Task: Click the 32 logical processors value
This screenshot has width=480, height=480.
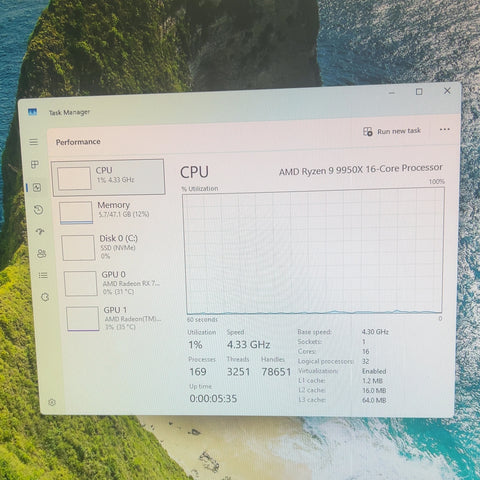Action: (365, 361)
